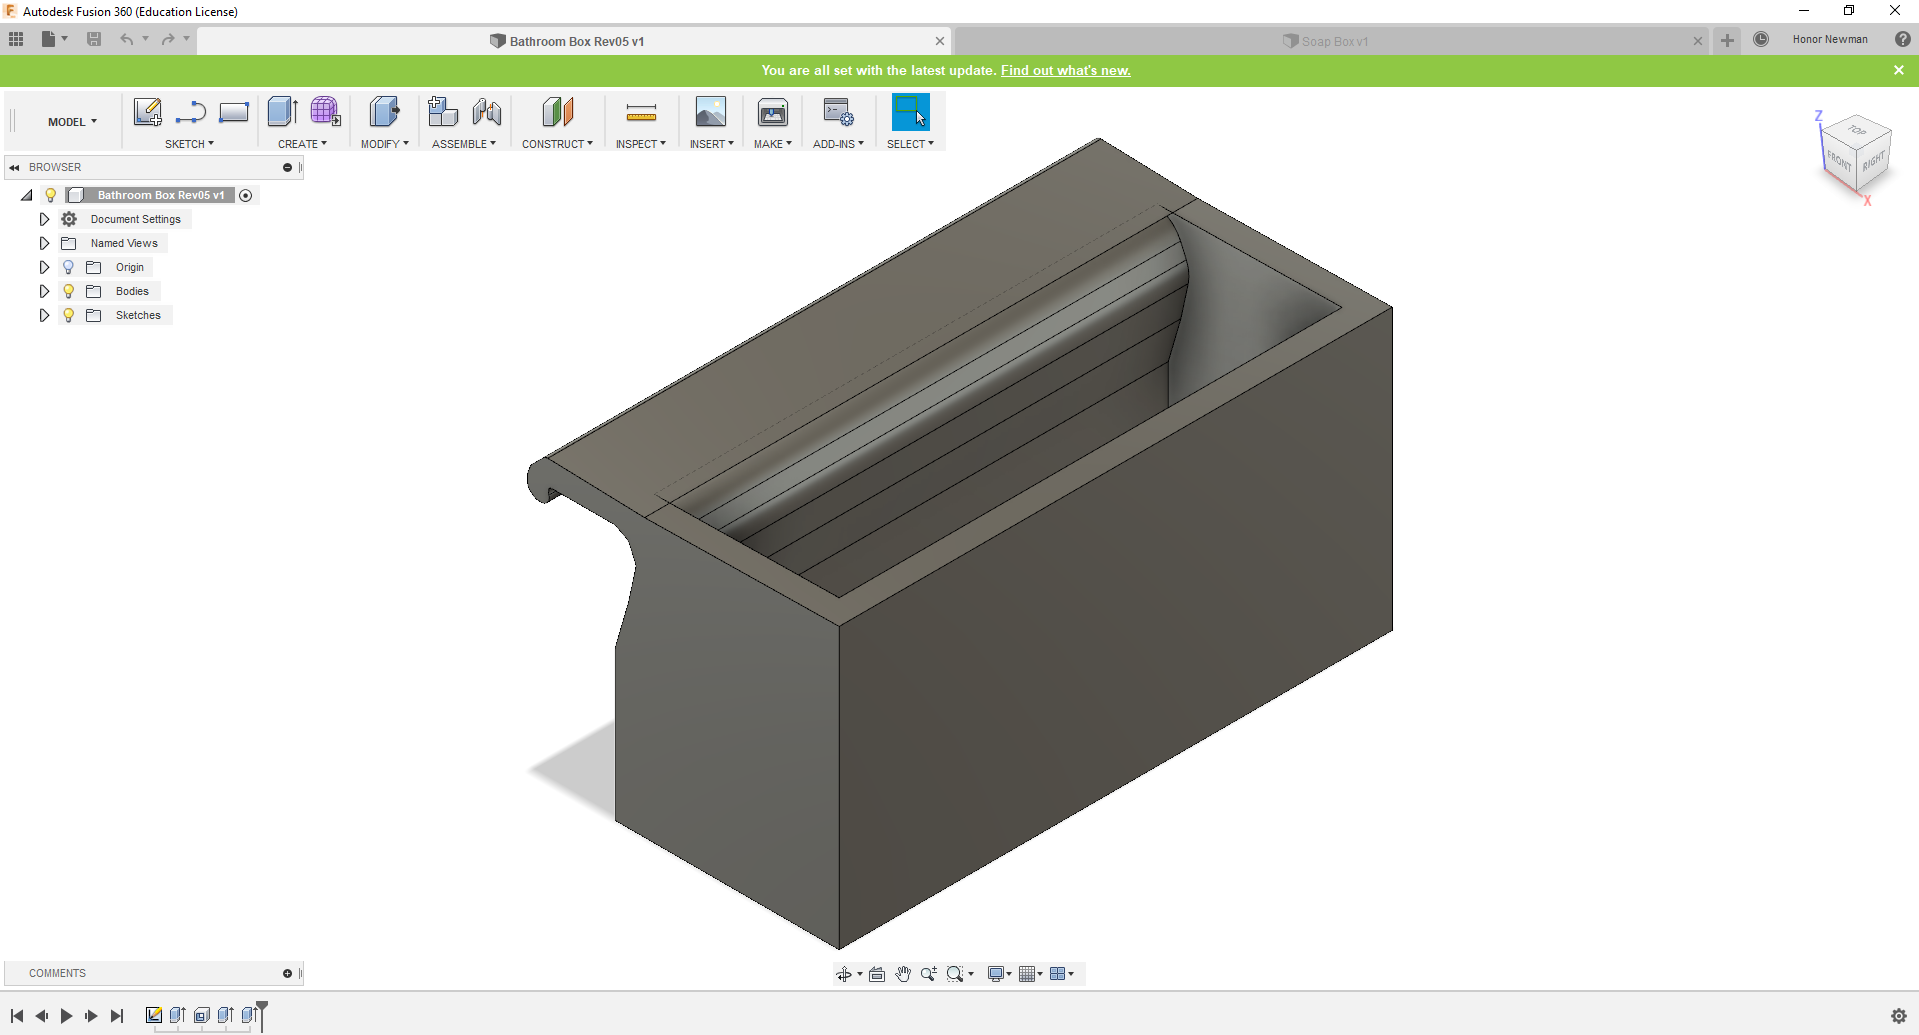Open timeline settings gear icon
The width and height of the screenshot is (1919, 1035).
click(1899, 1016)
